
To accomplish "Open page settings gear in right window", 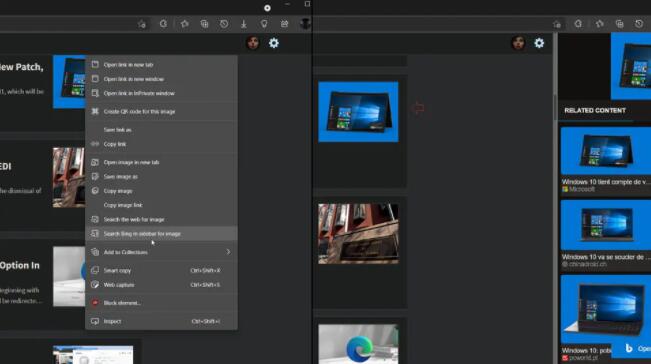I will click(x=539, y=43).
